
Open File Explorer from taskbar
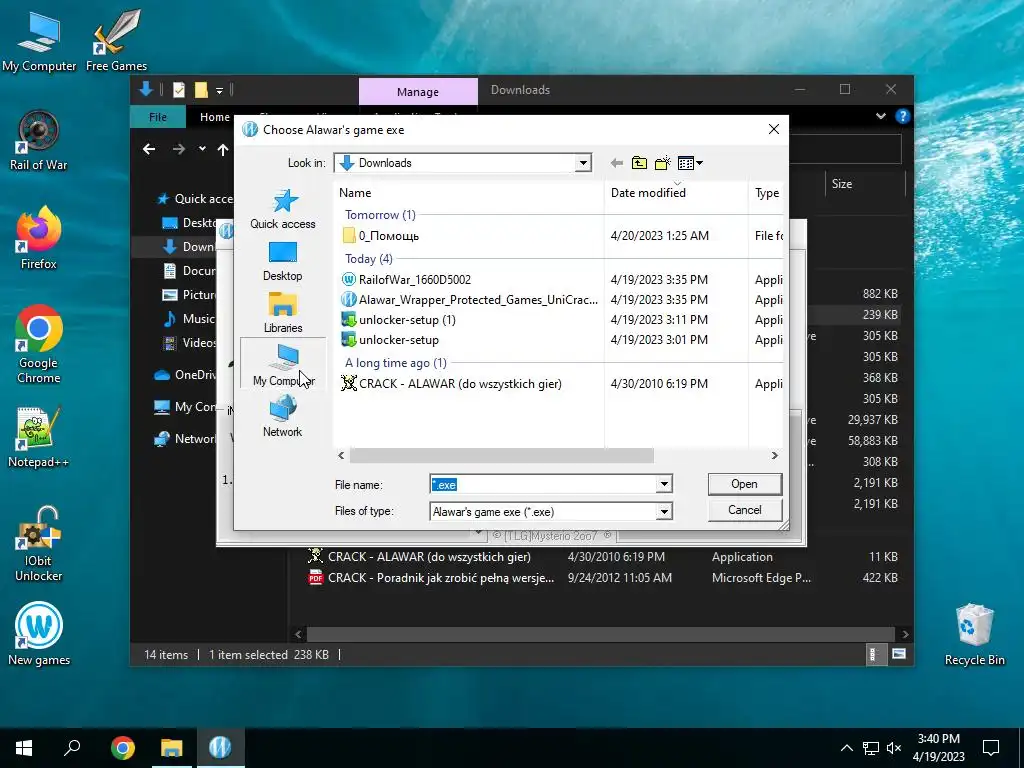[x=172, y=748]
